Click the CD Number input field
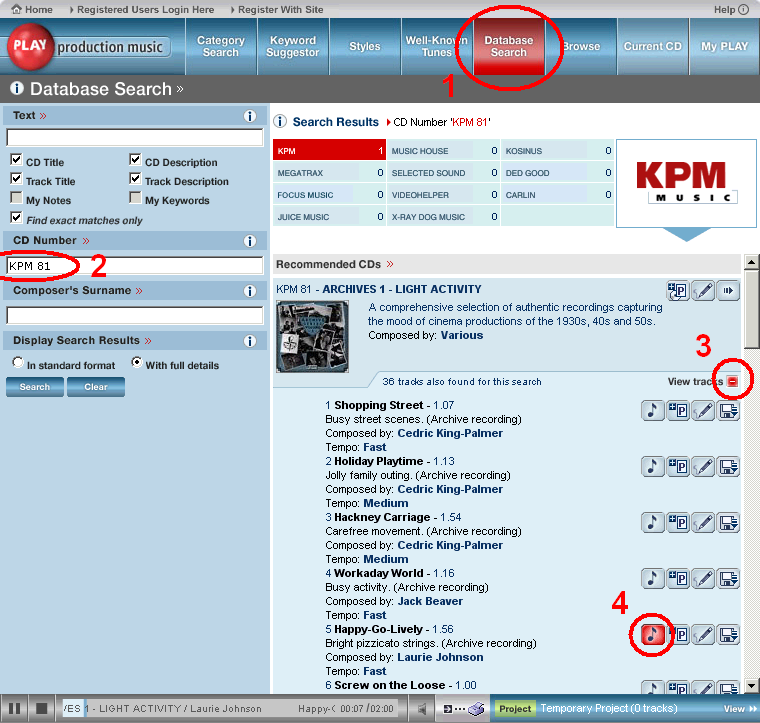The image size is (760, 723). (135, 266)
